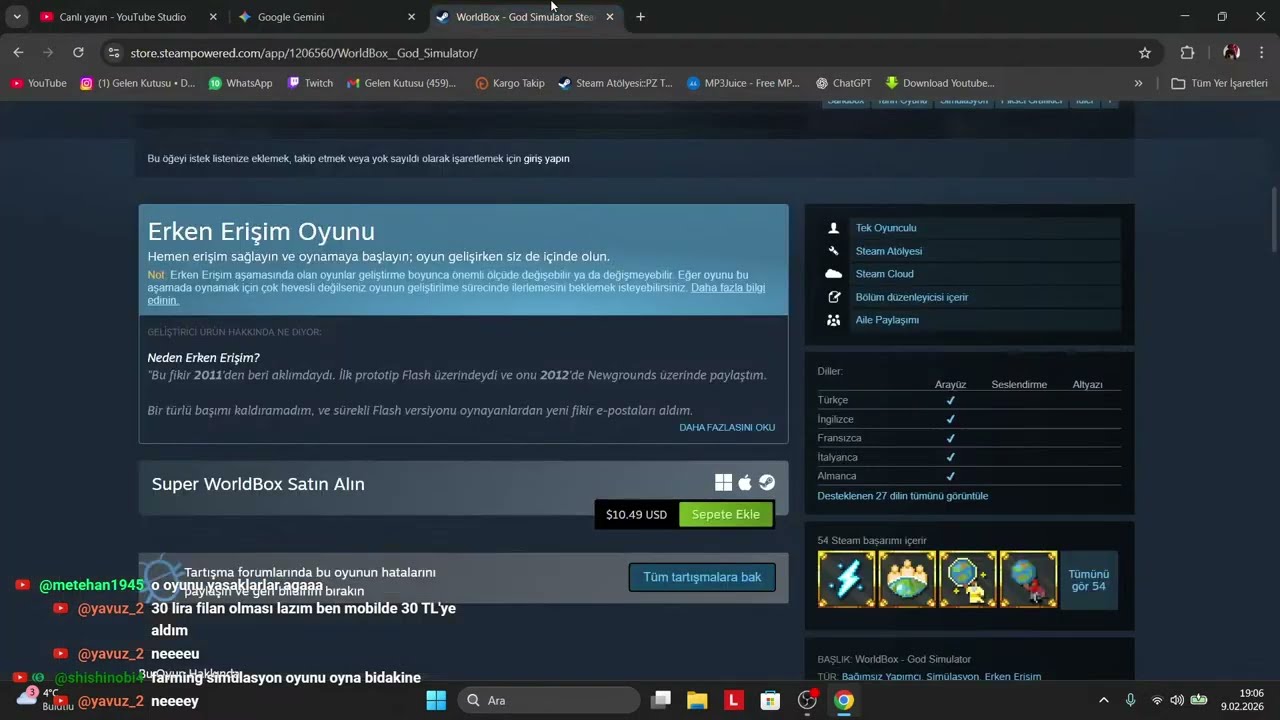Click the Tek Oyunculu person icon

coord(833,228)
